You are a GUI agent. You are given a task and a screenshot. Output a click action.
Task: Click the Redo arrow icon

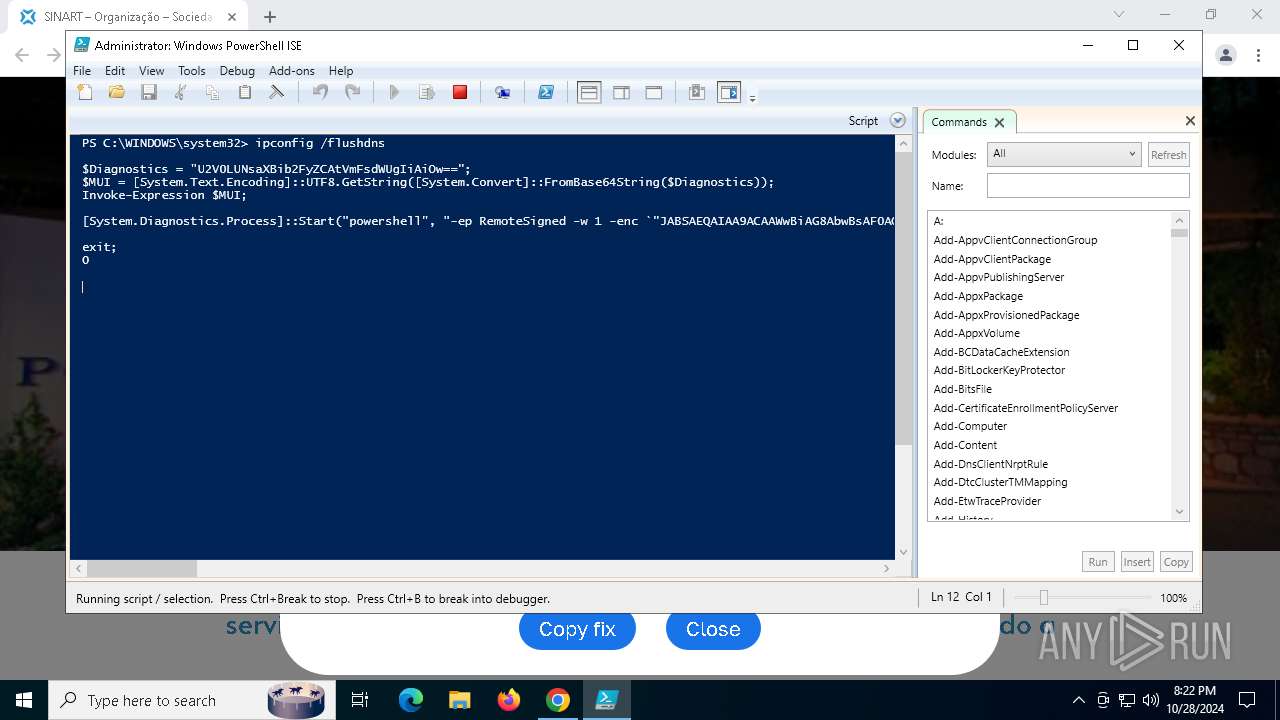click(x=352, y=92)
